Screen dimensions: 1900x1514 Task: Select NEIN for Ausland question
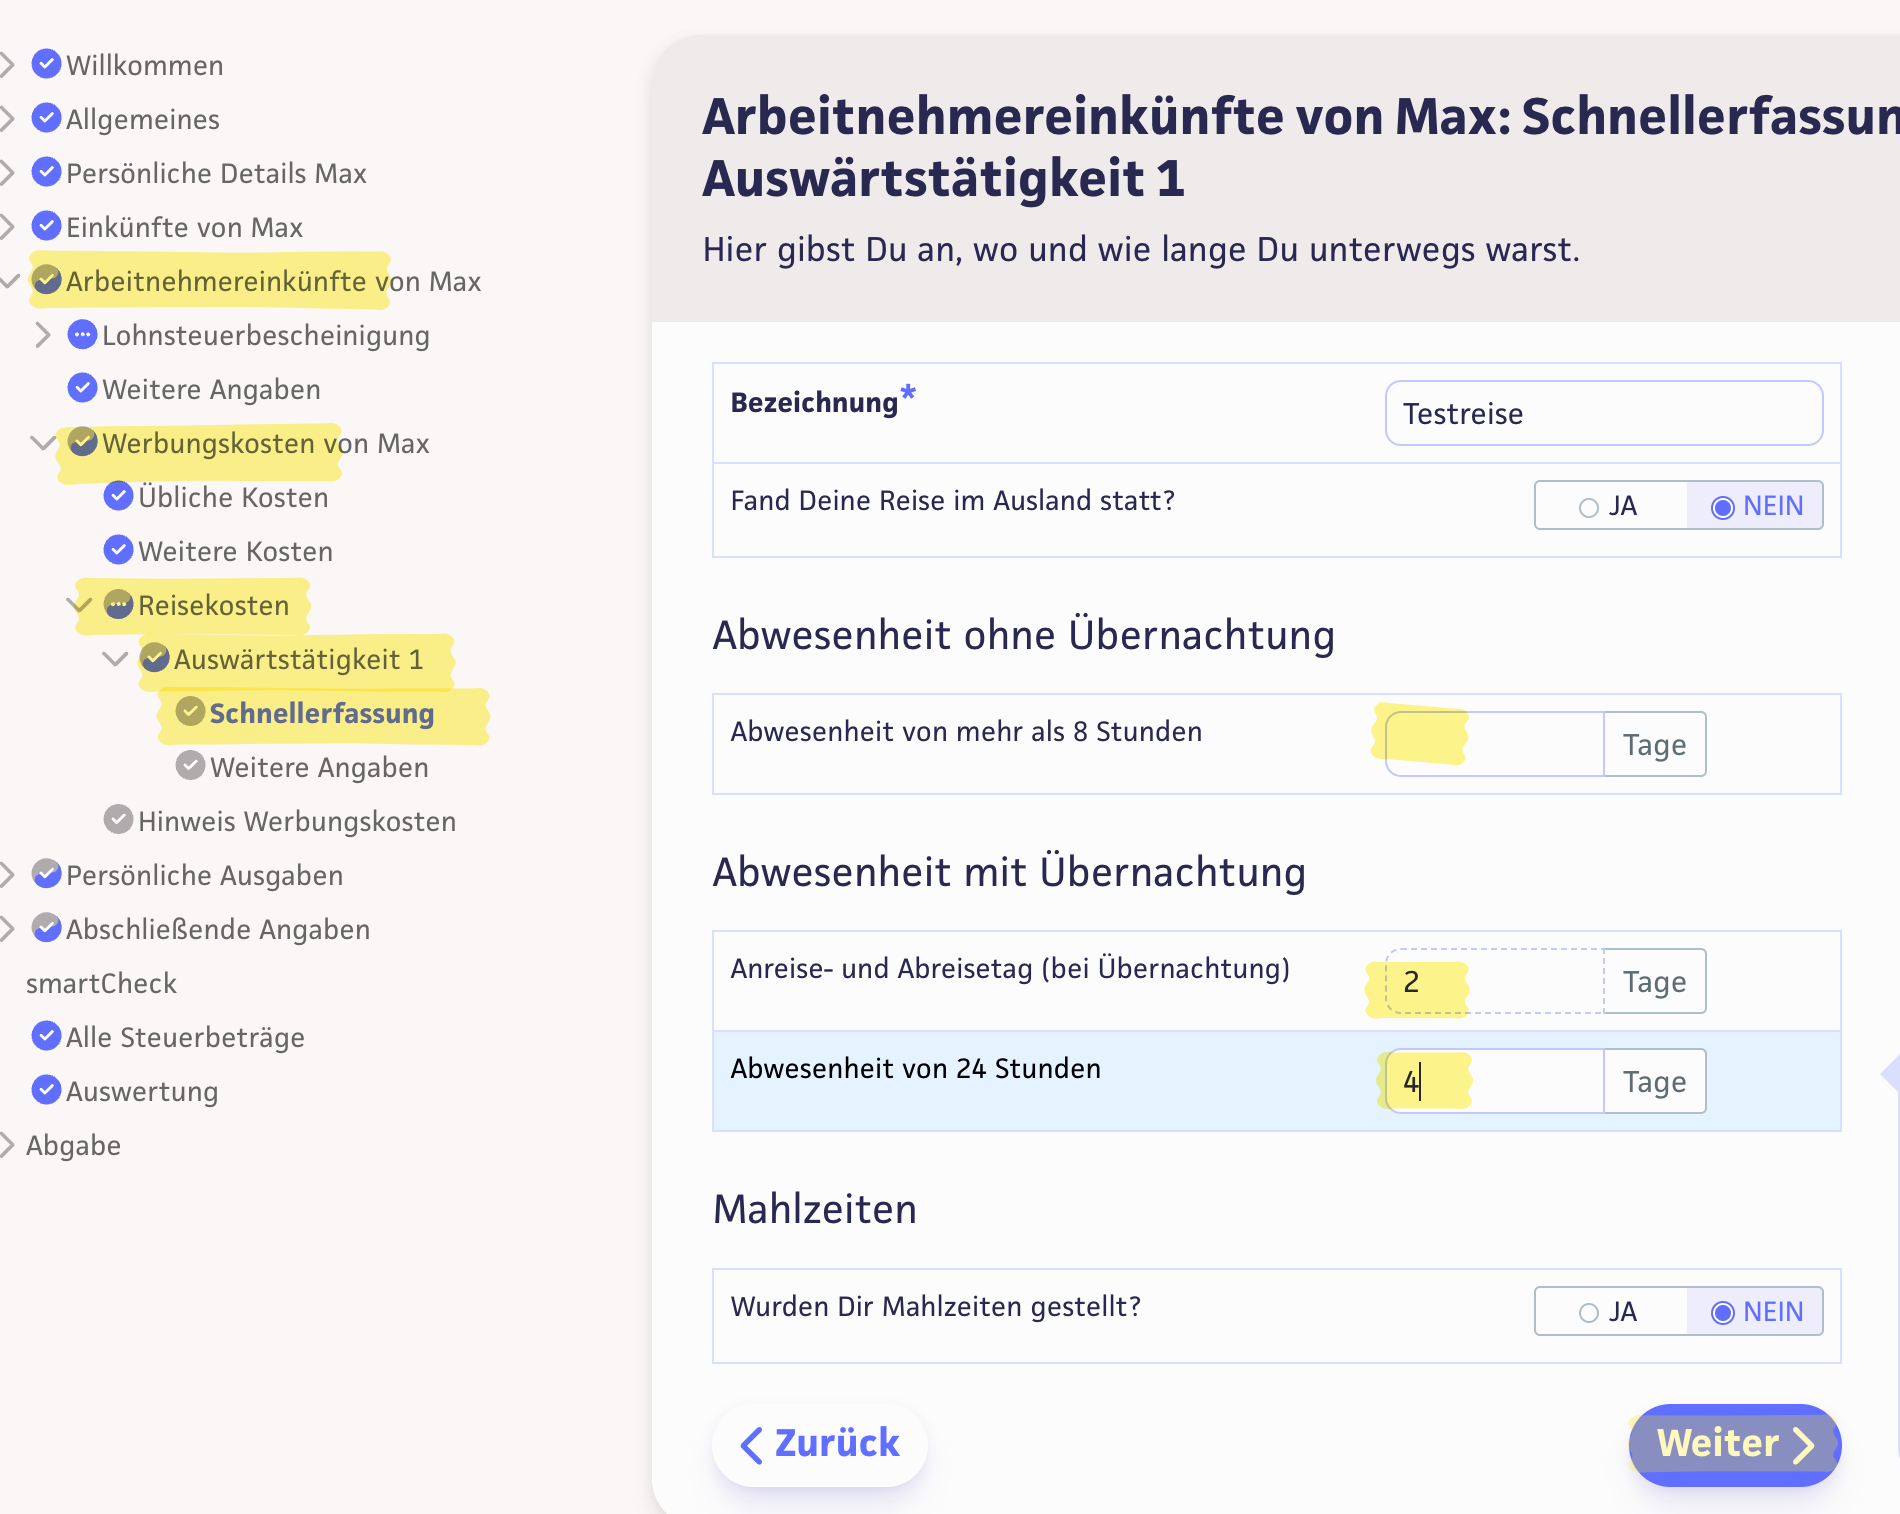(x=1756, y=506)
